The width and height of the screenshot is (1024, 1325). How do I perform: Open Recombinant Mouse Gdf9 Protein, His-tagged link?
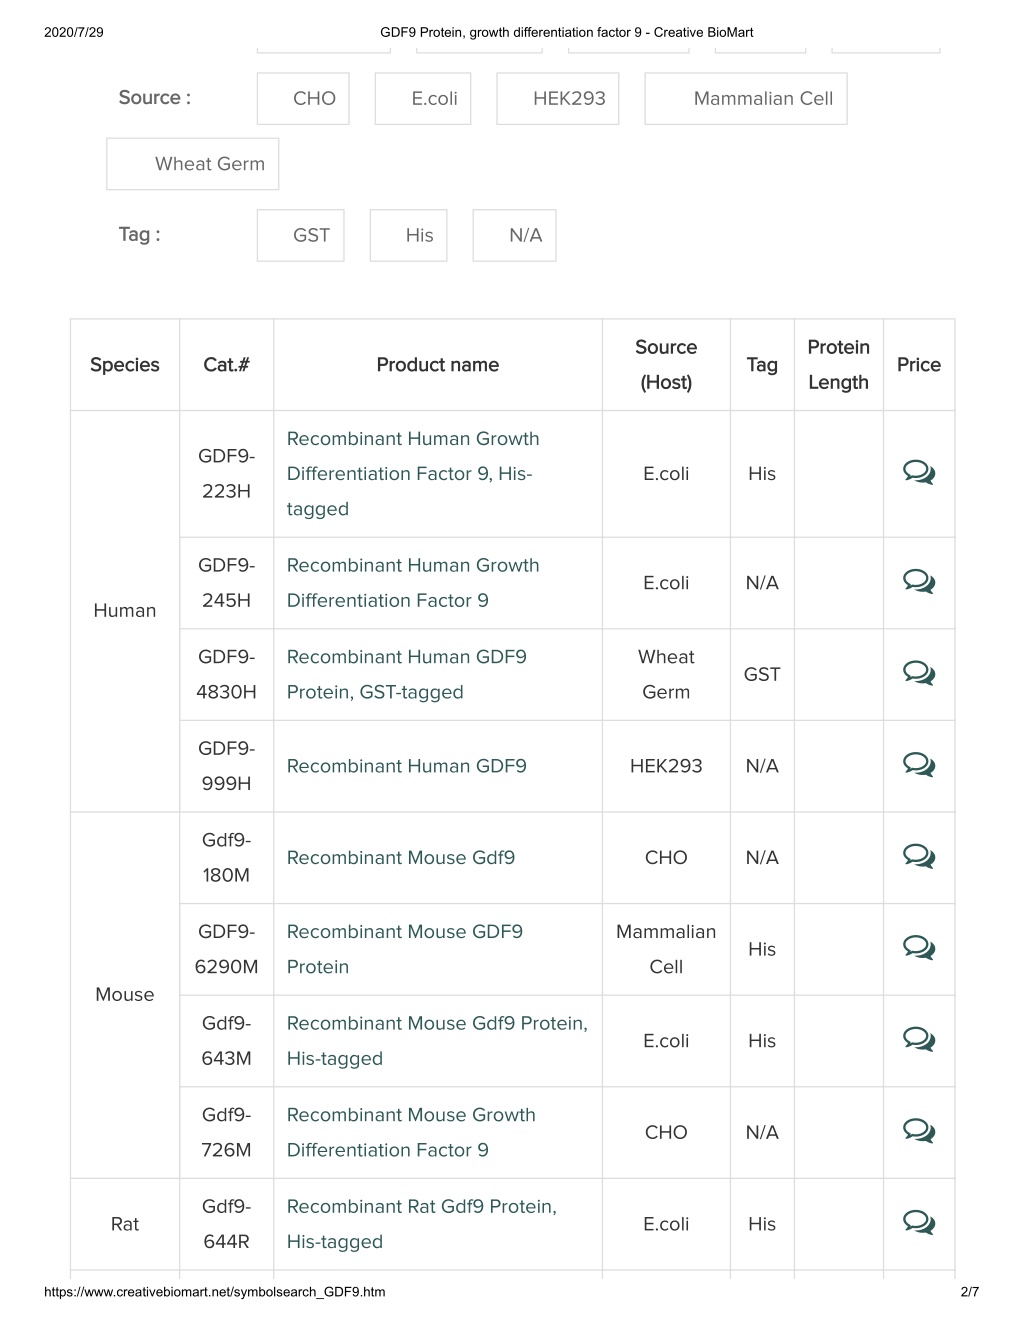[x=437, y=1041]
